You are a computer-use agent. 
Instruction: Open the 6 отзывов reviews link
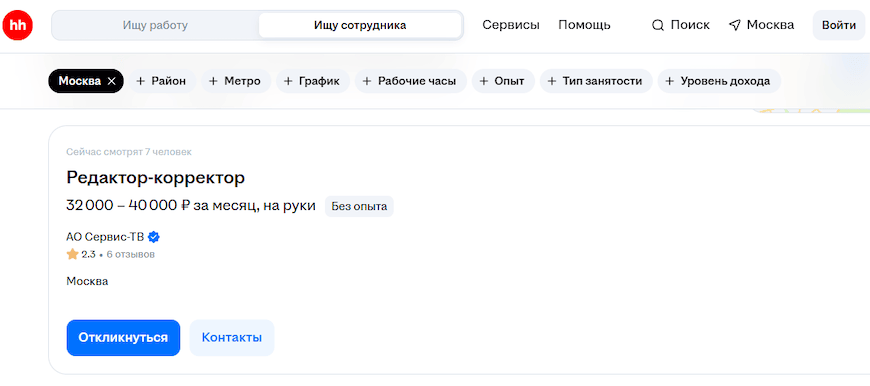(130, 255)
